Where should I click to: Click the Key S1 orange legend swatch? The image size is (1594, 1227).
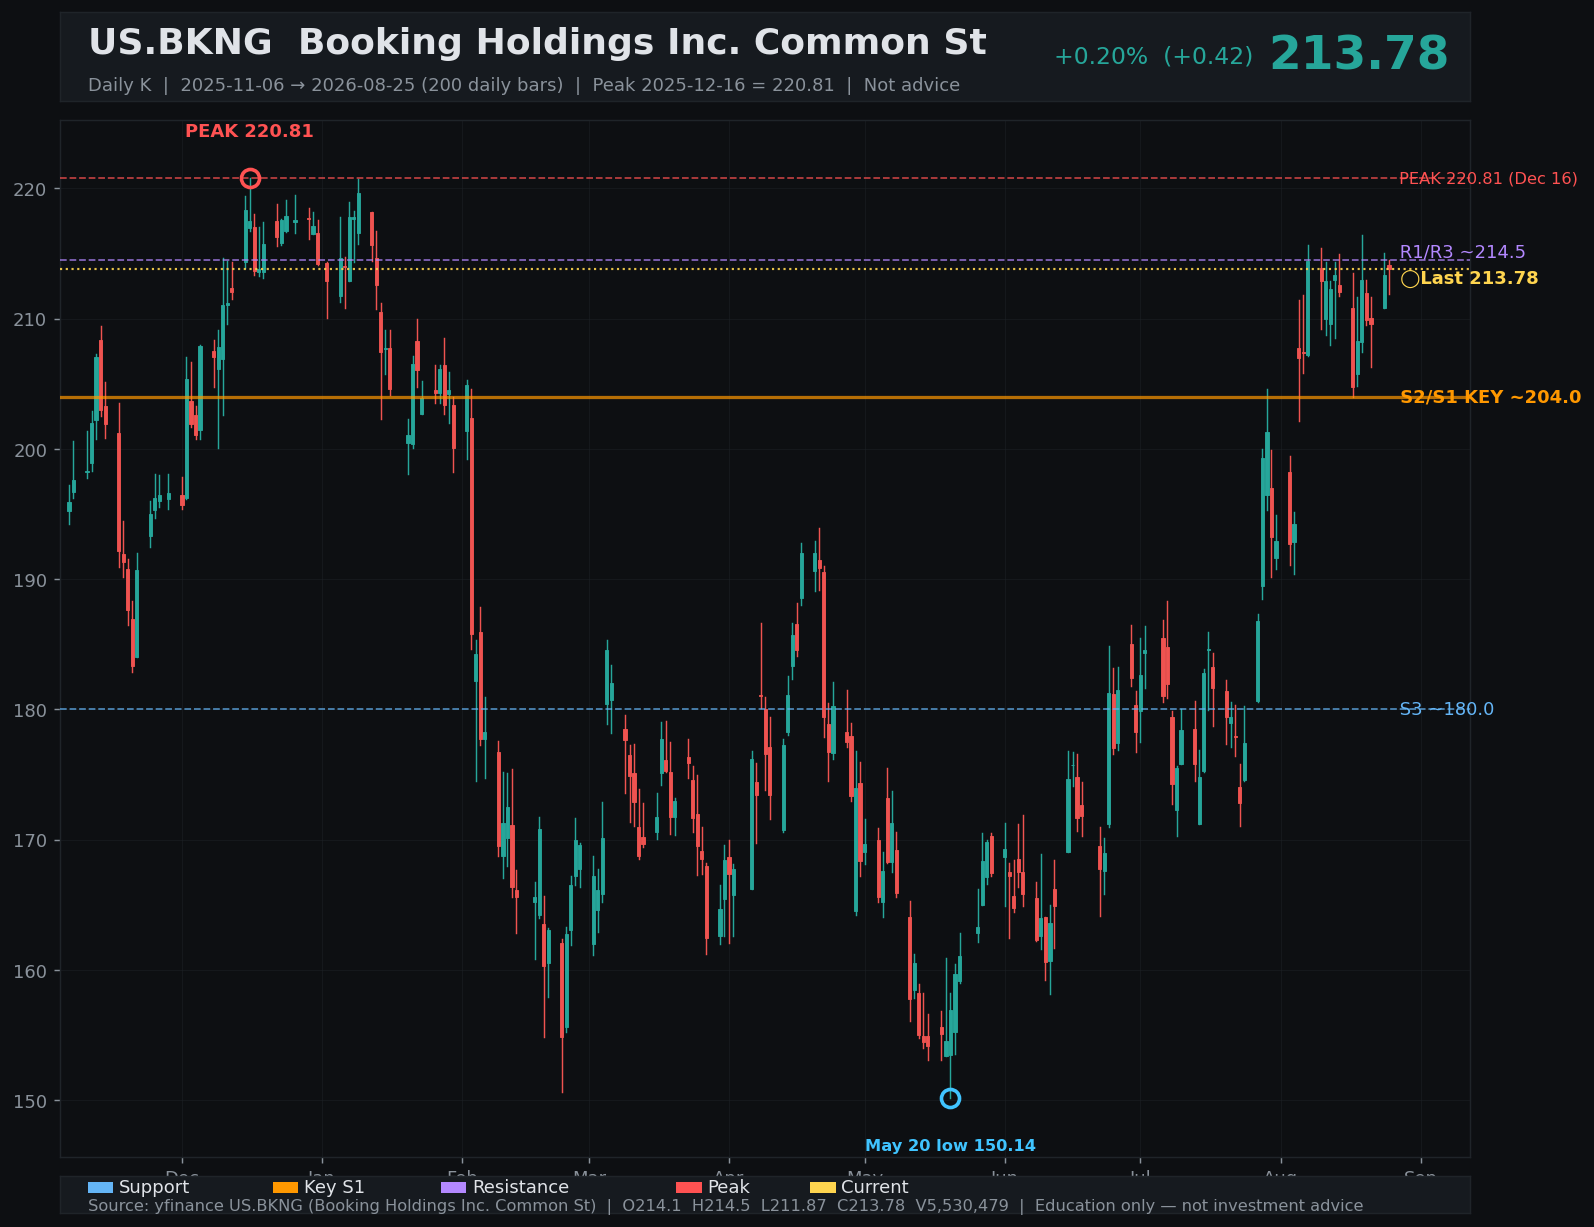[x=285, y=1187]
